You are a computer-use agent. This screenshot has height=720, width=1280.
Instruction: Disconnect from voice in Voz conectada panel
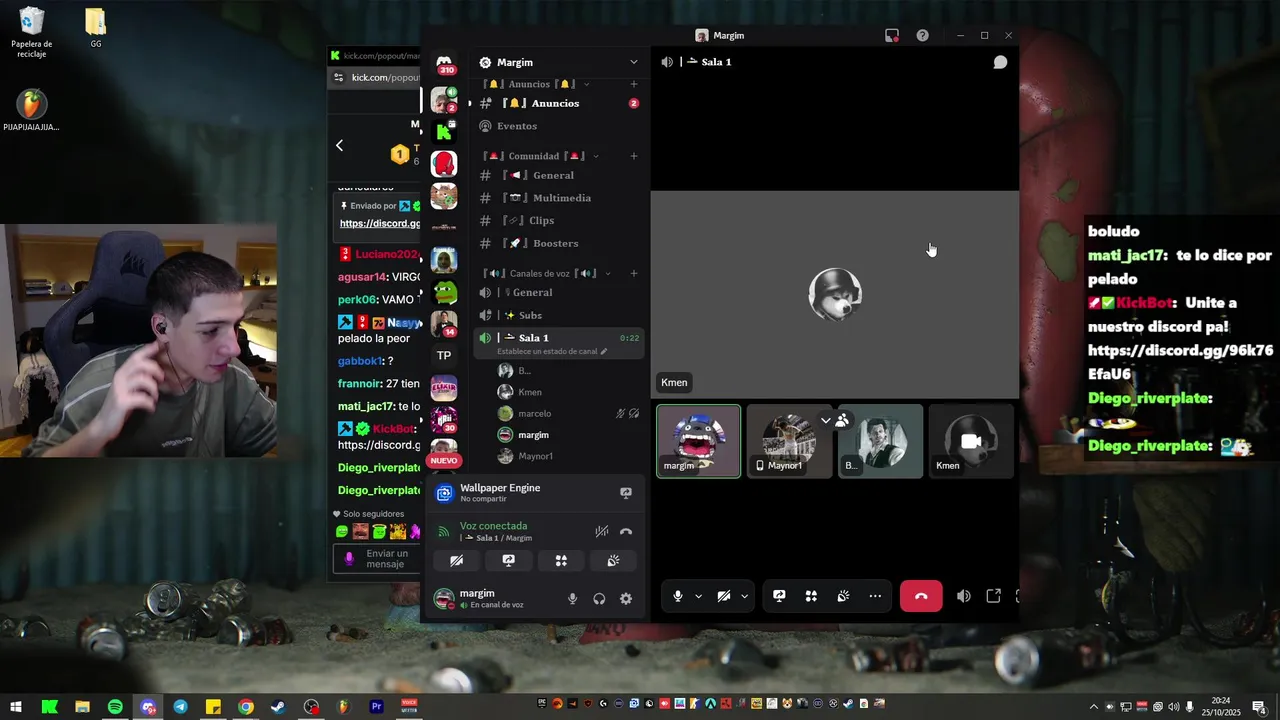(626, 532)
